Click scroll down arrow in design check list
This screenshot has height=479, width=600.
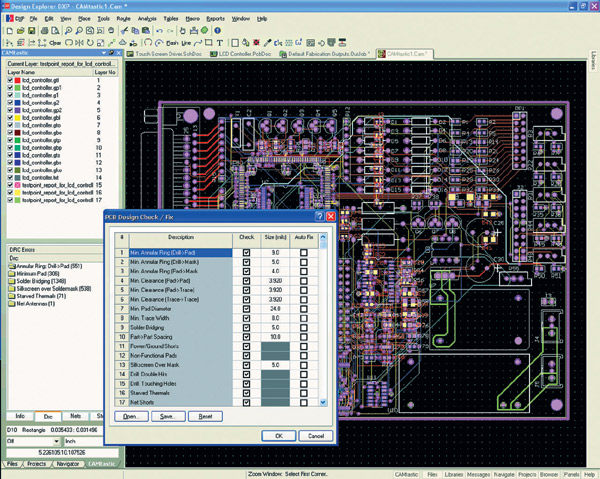[x=323, y=402]
